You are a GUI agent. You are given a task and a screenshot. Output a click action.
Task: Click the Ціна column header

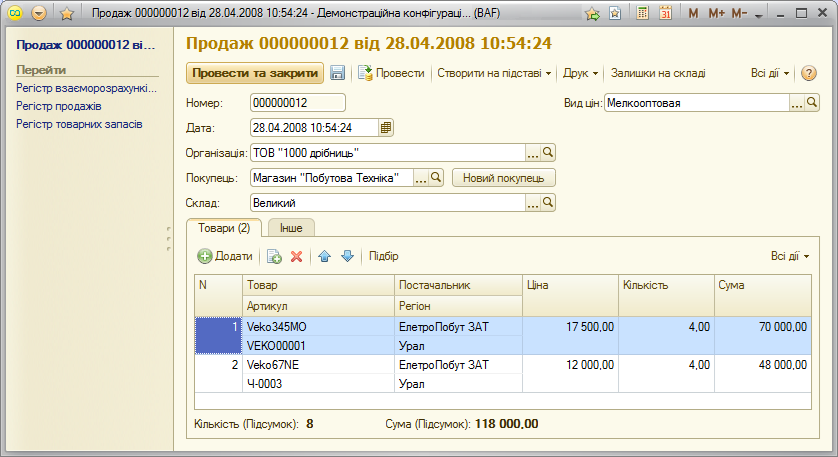click(x=570, y=295)
